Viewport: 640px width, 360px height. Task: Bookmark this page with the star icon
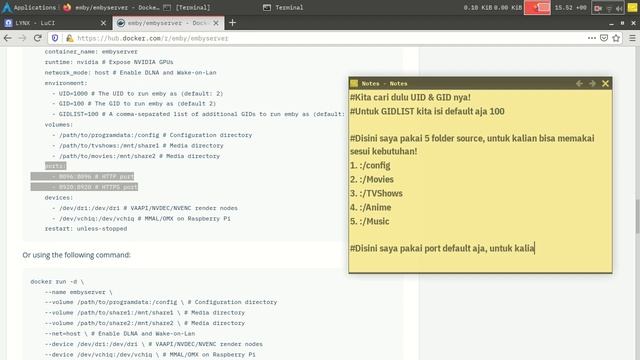click(616, 38)
